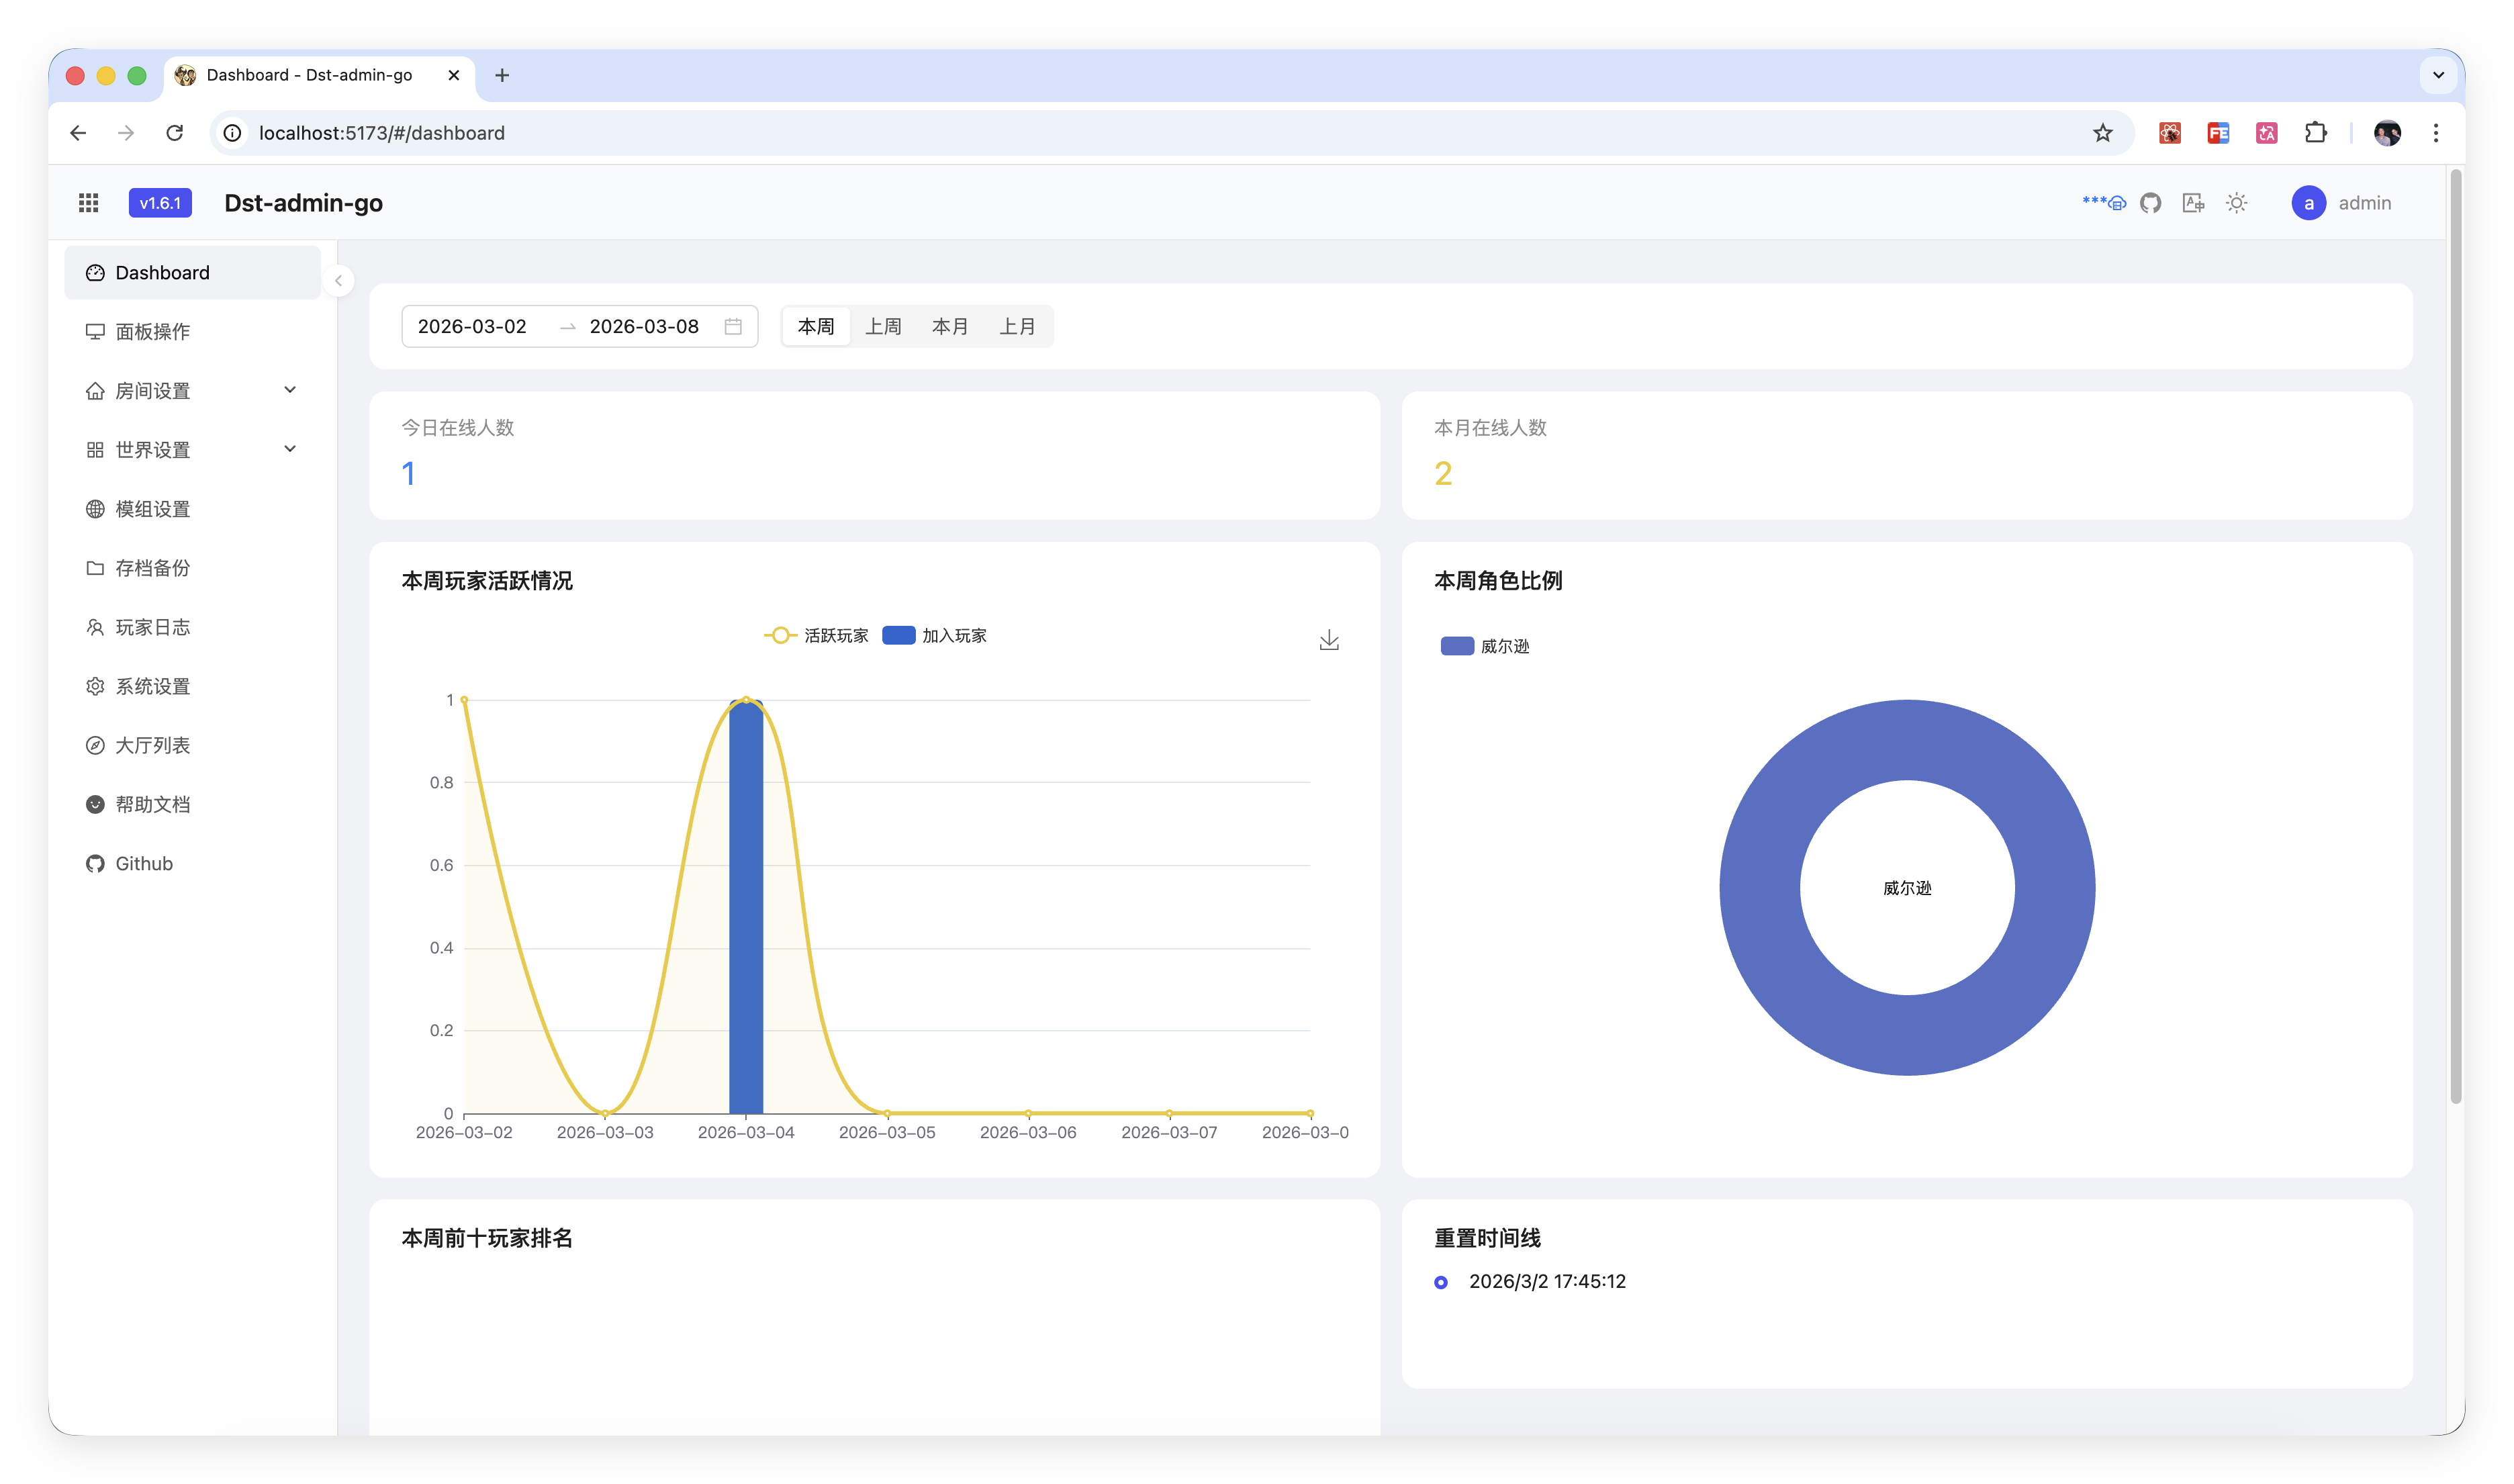Reload the page with the refresh icon
2514x1484 pixels.
tap(175, 133)
